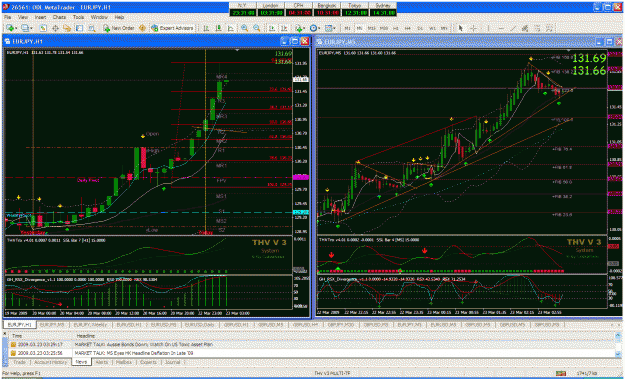Select the vertical line drawing tool
Viewport: 625px width, 379px height.
489,28
